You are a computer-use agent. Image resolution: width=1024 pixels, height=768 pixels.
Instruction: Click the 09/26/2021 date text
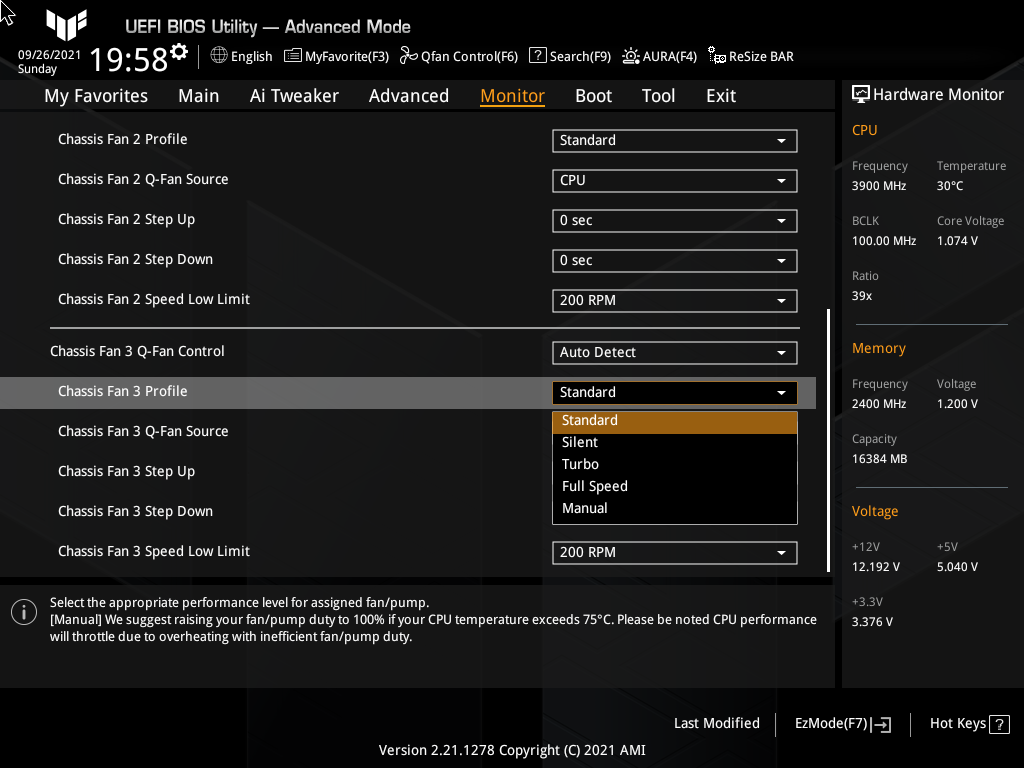(x=49, y=55)
